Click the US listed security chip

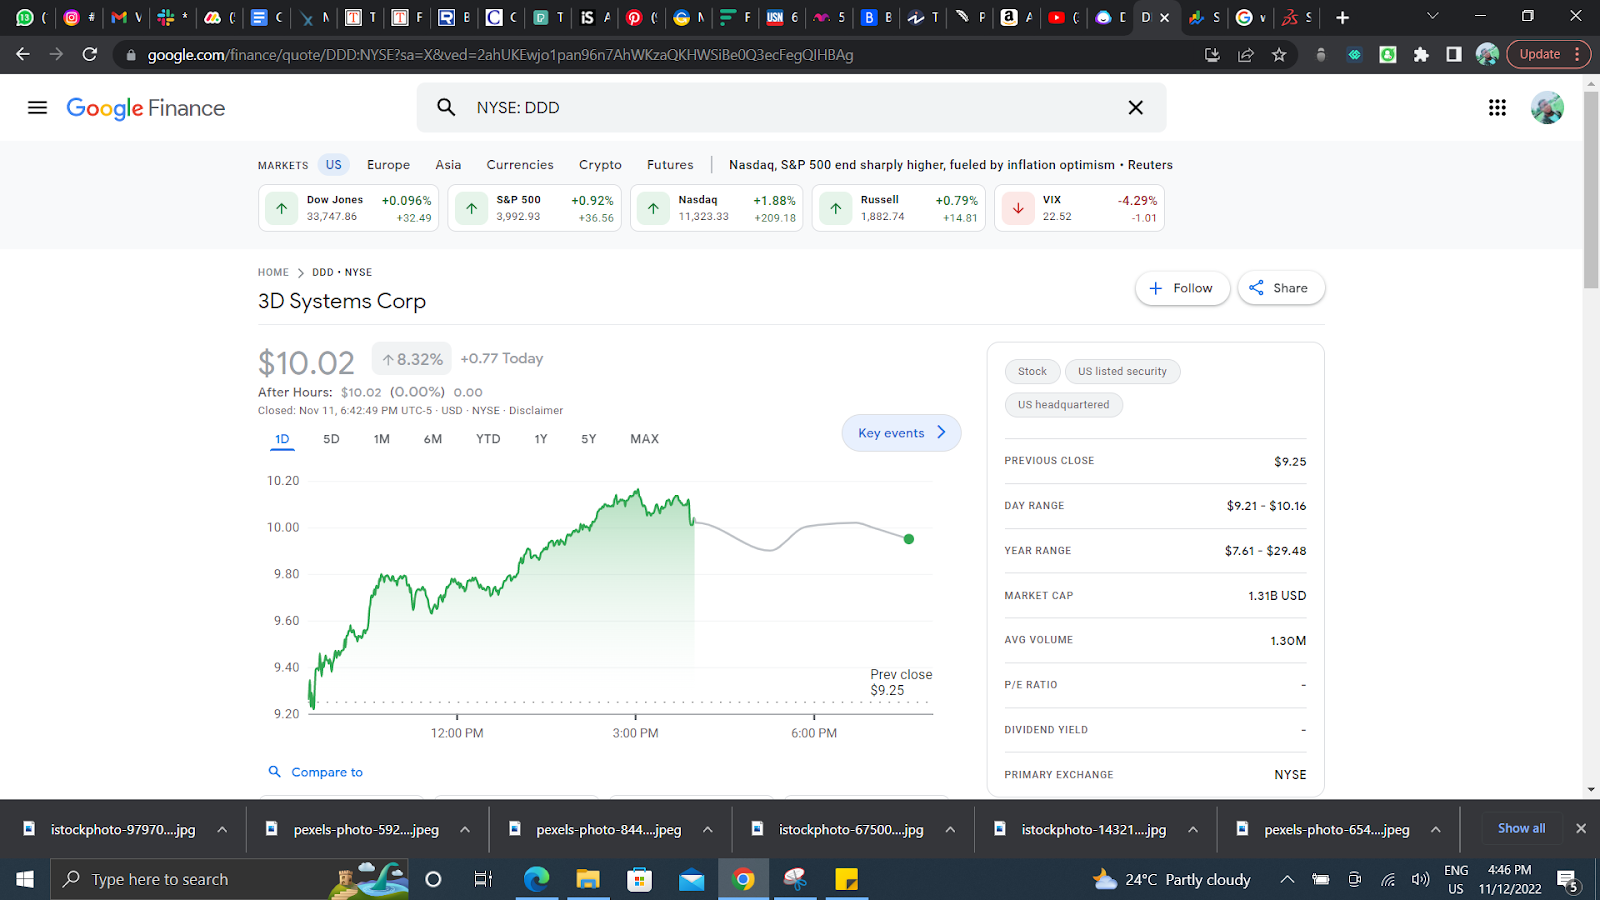click(1122, 371)
